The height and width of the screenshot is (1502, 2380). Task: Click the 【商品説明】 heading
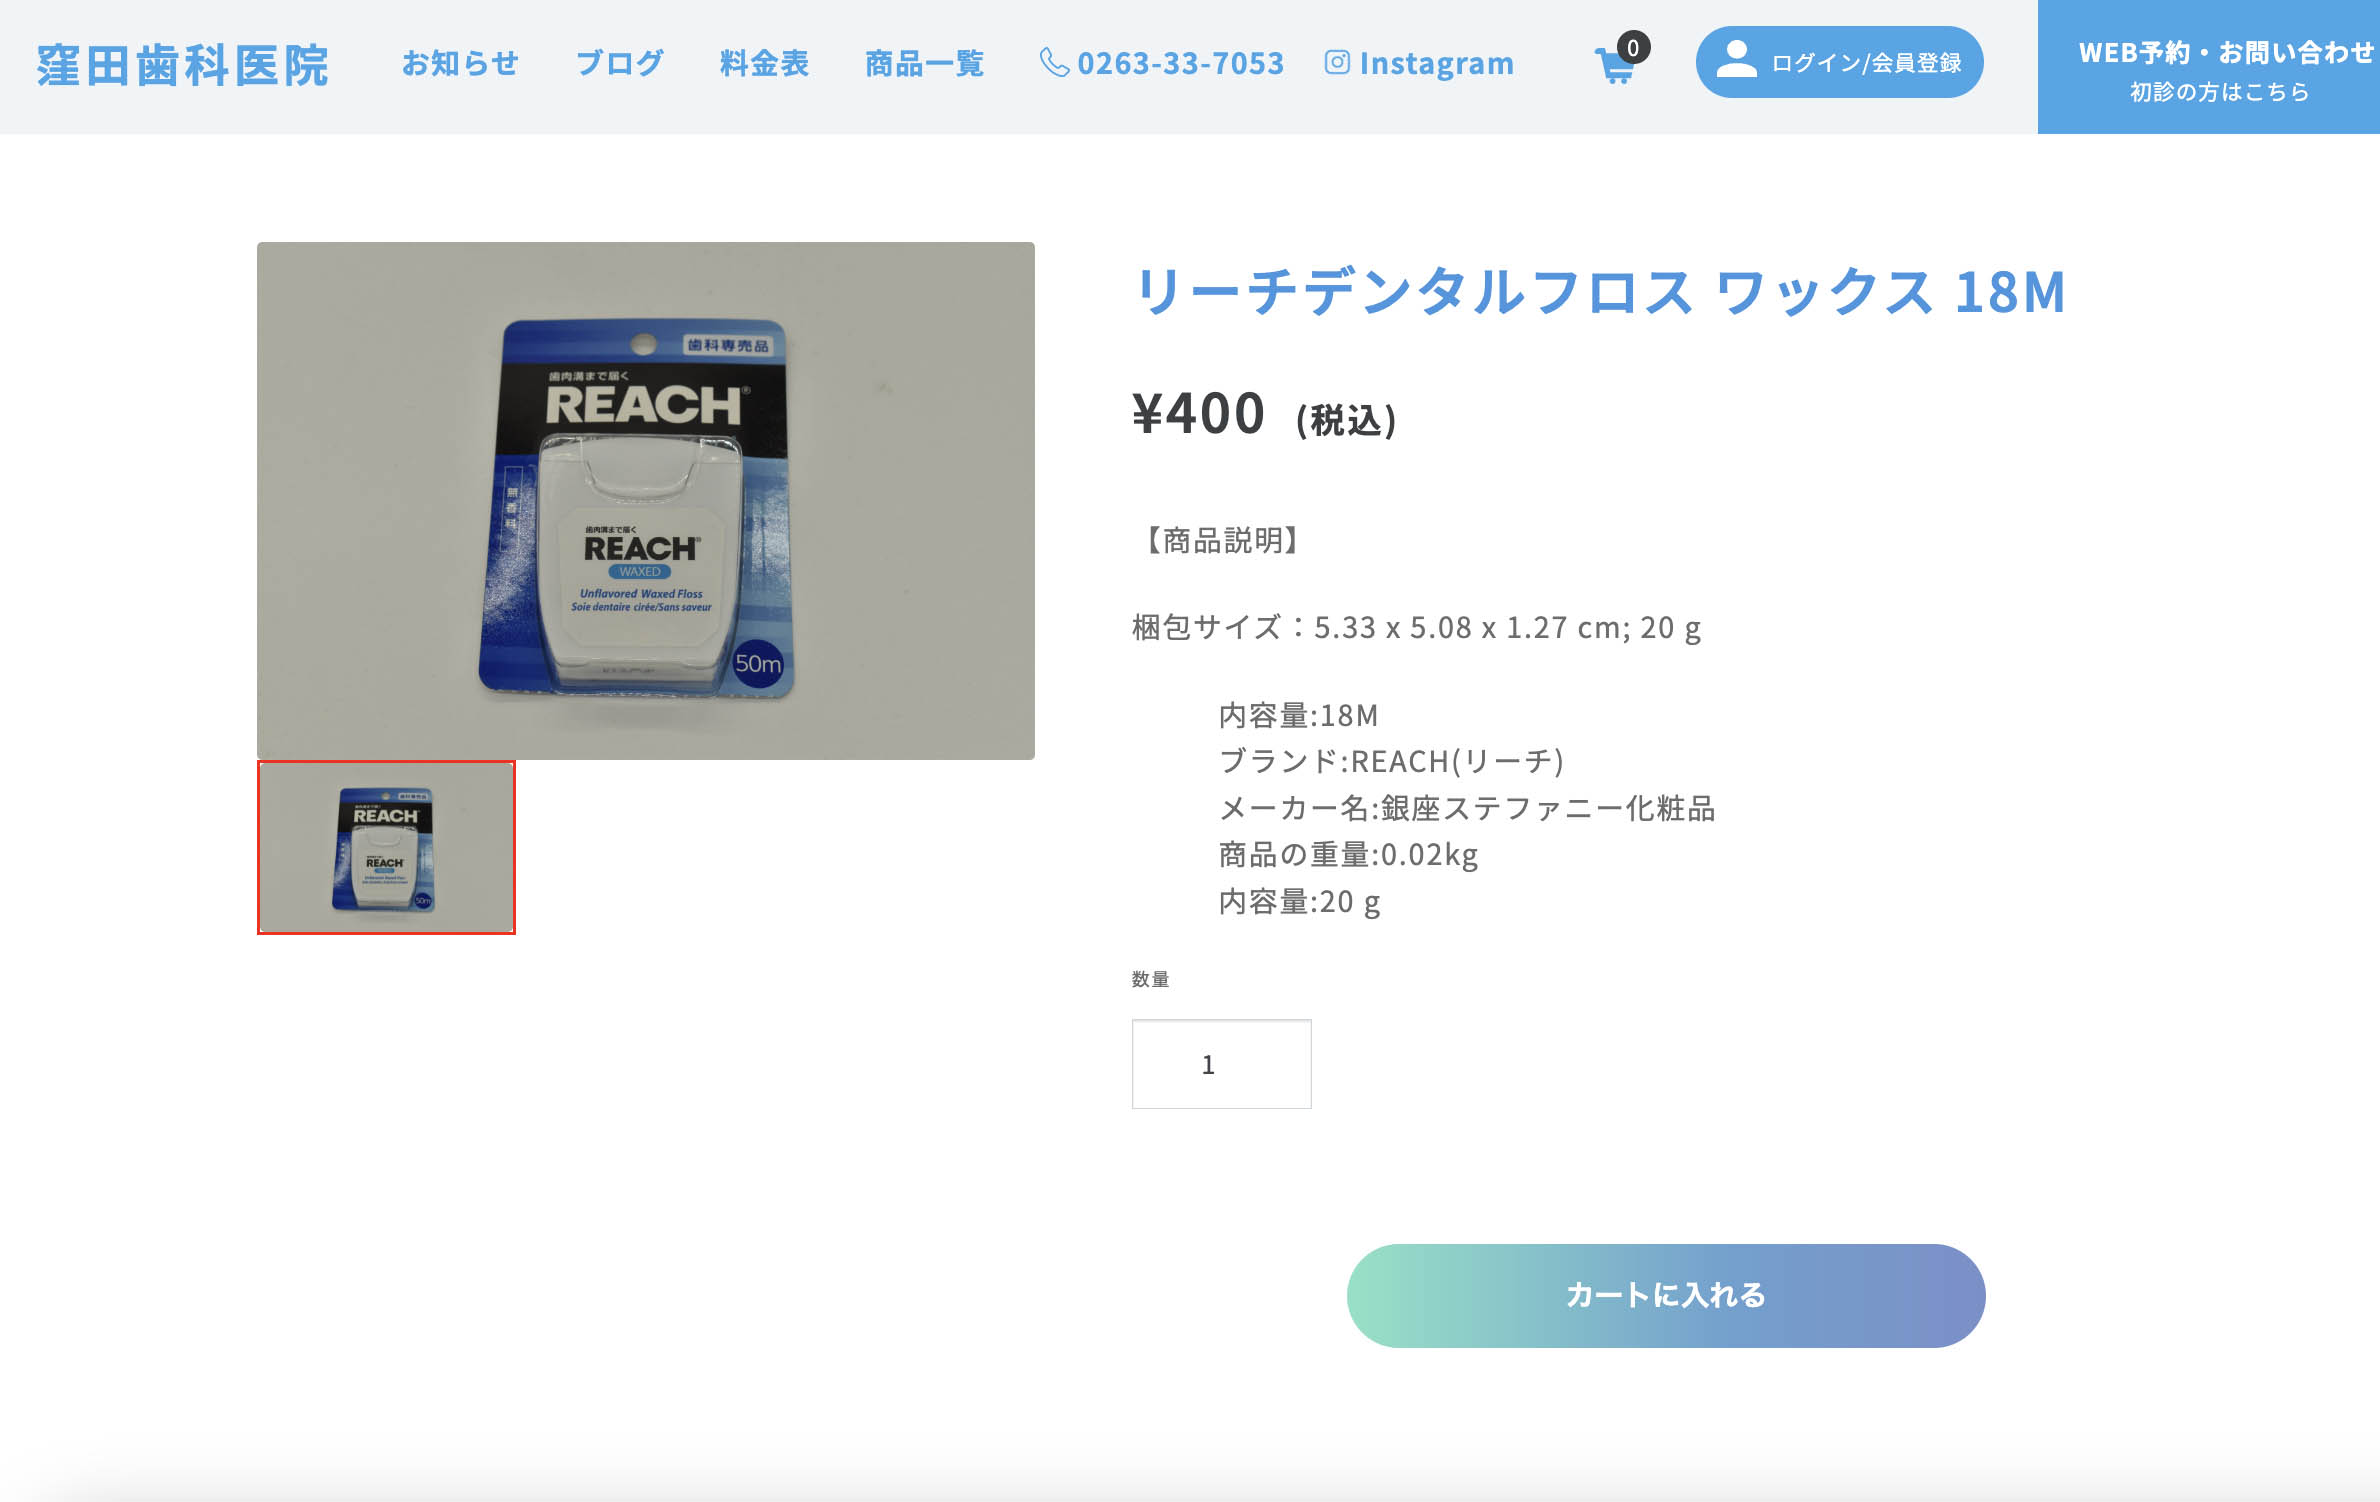tap(1221, 540)
